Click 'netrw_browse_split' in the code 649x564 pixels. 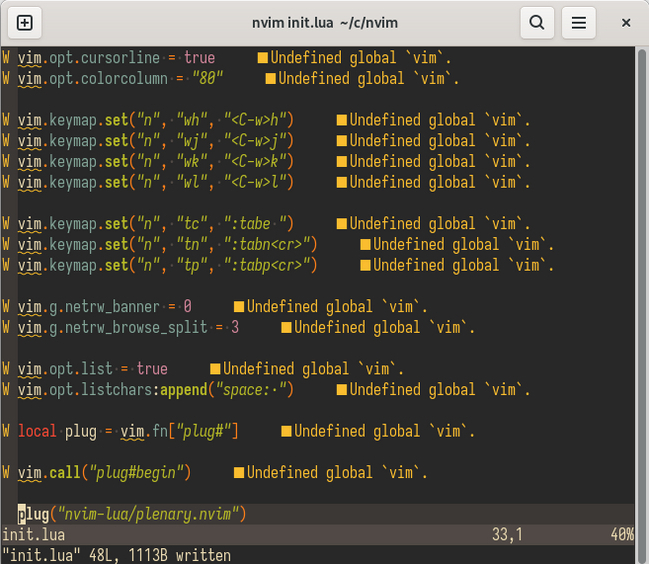click(136, 328)
